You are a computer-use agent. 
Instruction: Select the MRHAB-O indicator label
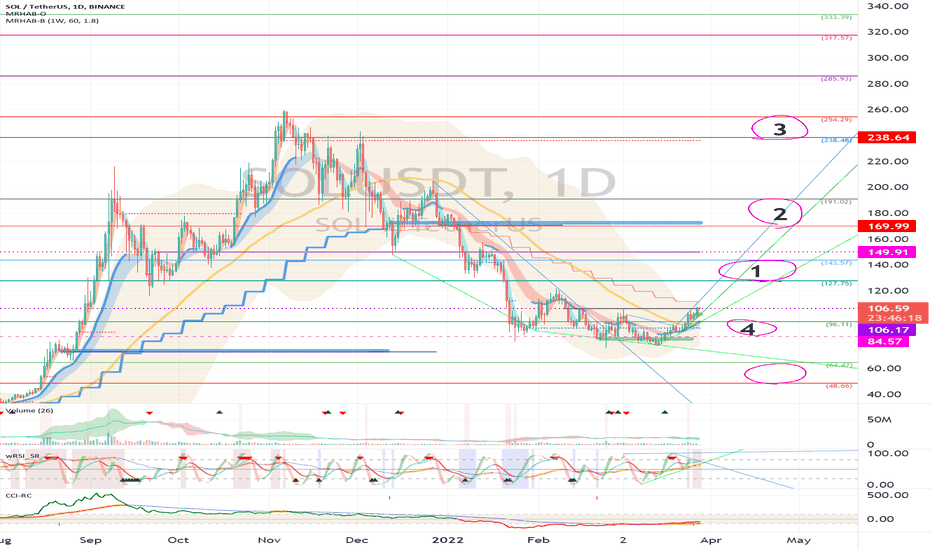pos(26,14)
